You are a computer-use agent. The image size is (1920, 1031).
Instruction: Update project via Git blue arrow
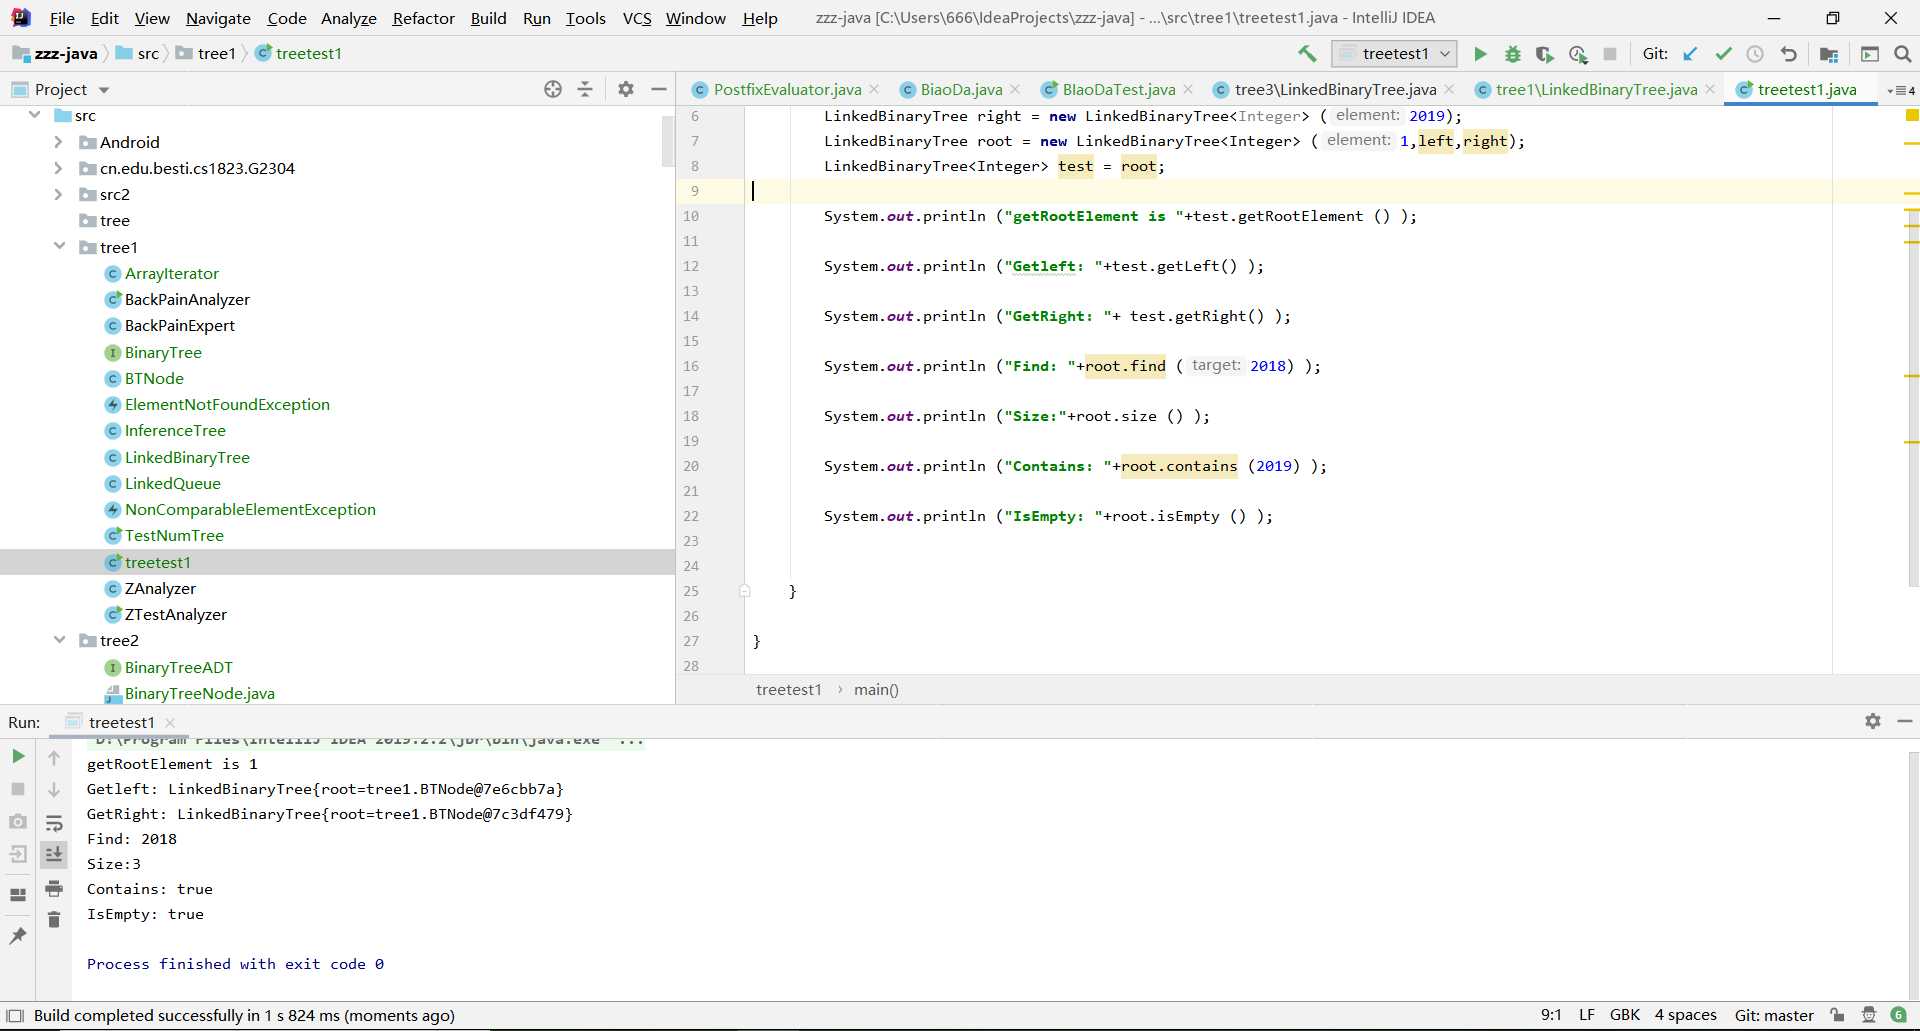1690,54
